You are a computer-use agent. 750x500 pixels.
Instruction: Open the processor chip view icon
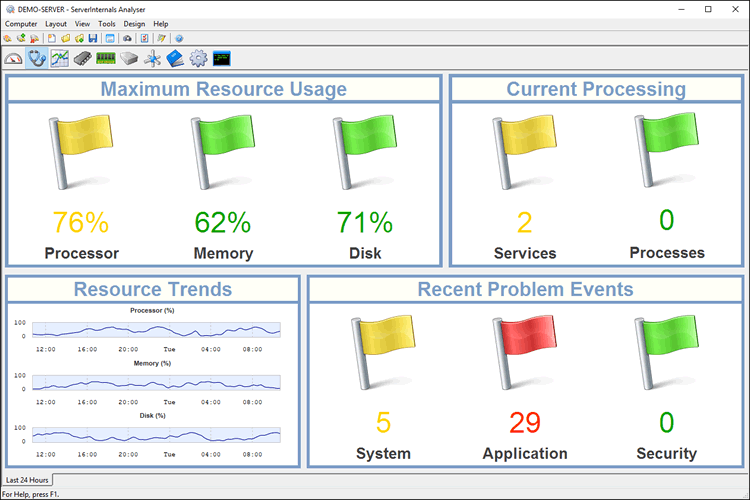83,58
